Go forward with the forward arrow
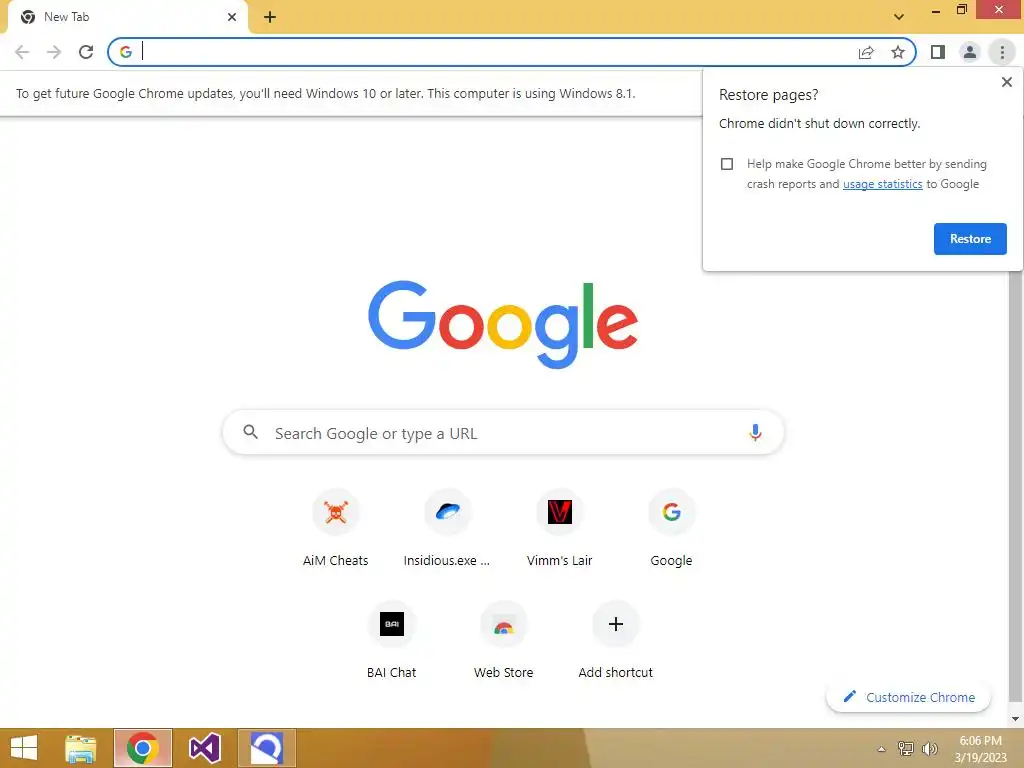1024x768 pixels. (54, 52)
